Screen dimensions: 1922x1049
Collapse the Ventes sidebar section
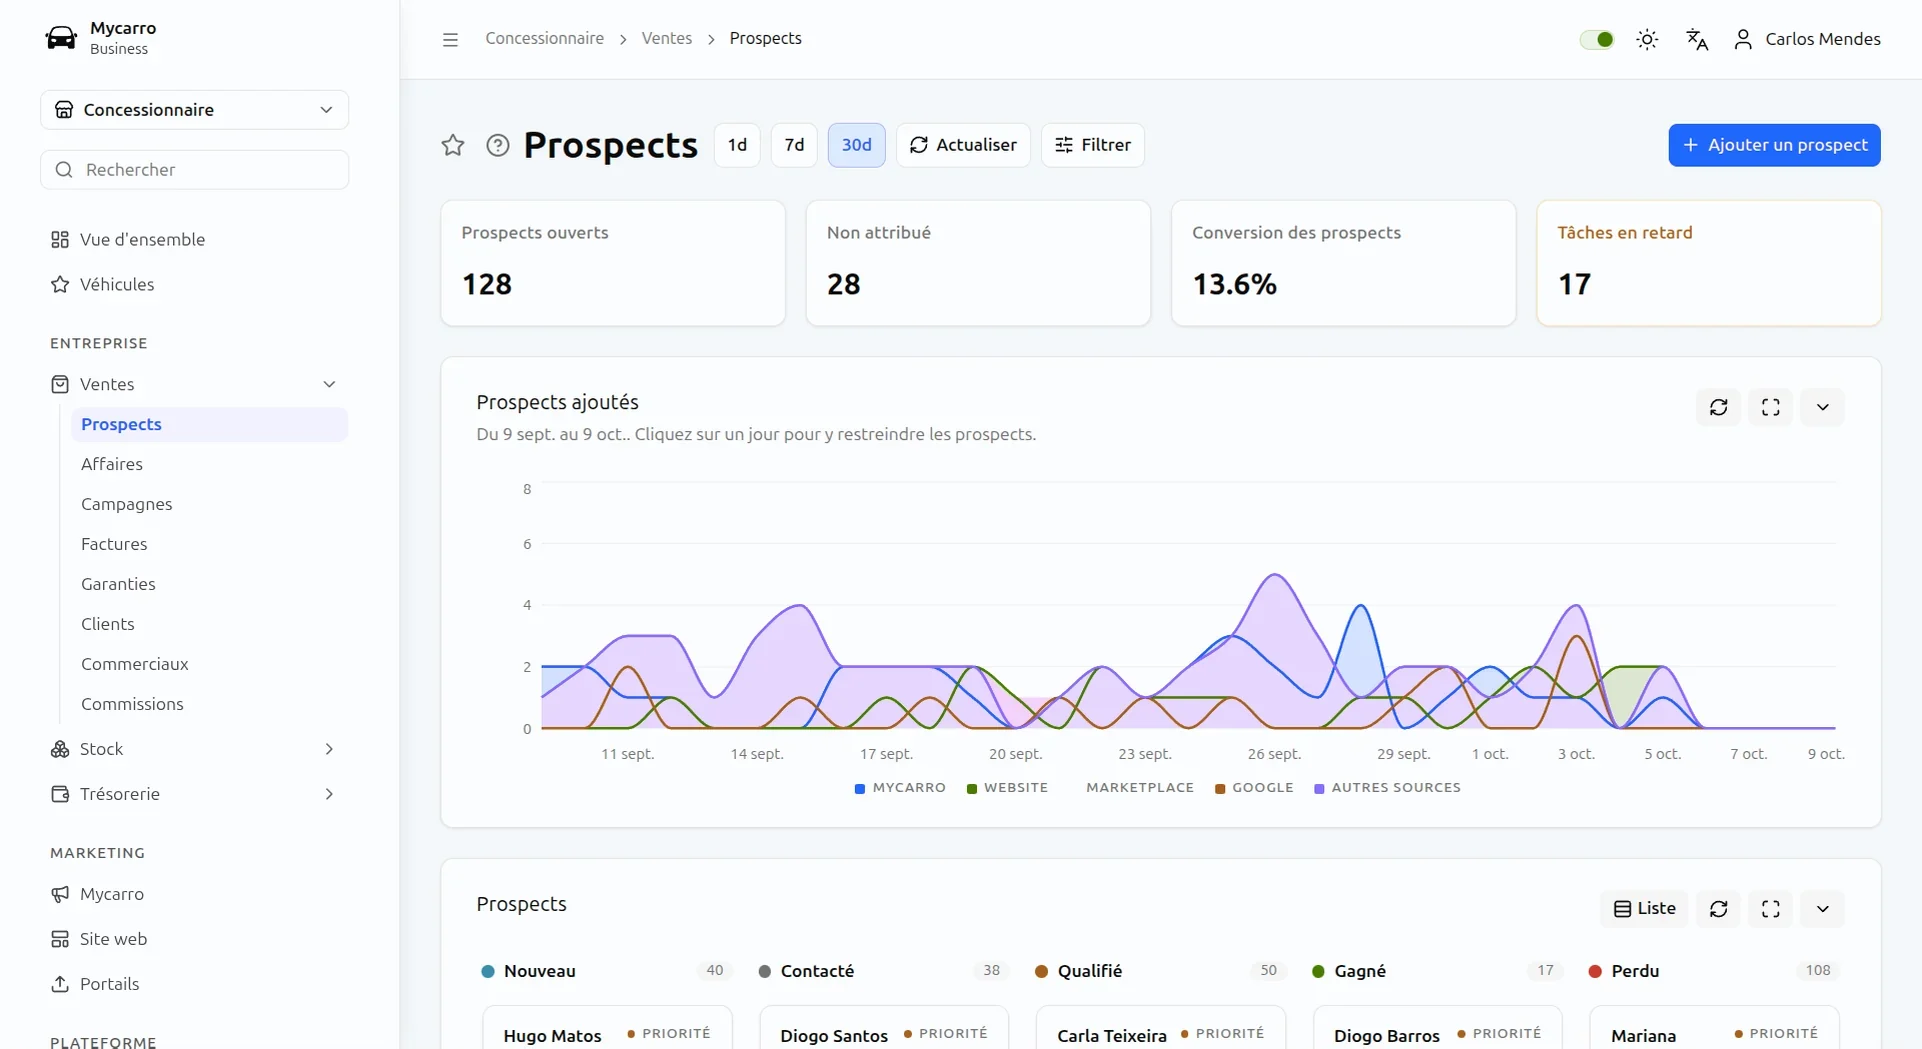(x=194, y=384)
